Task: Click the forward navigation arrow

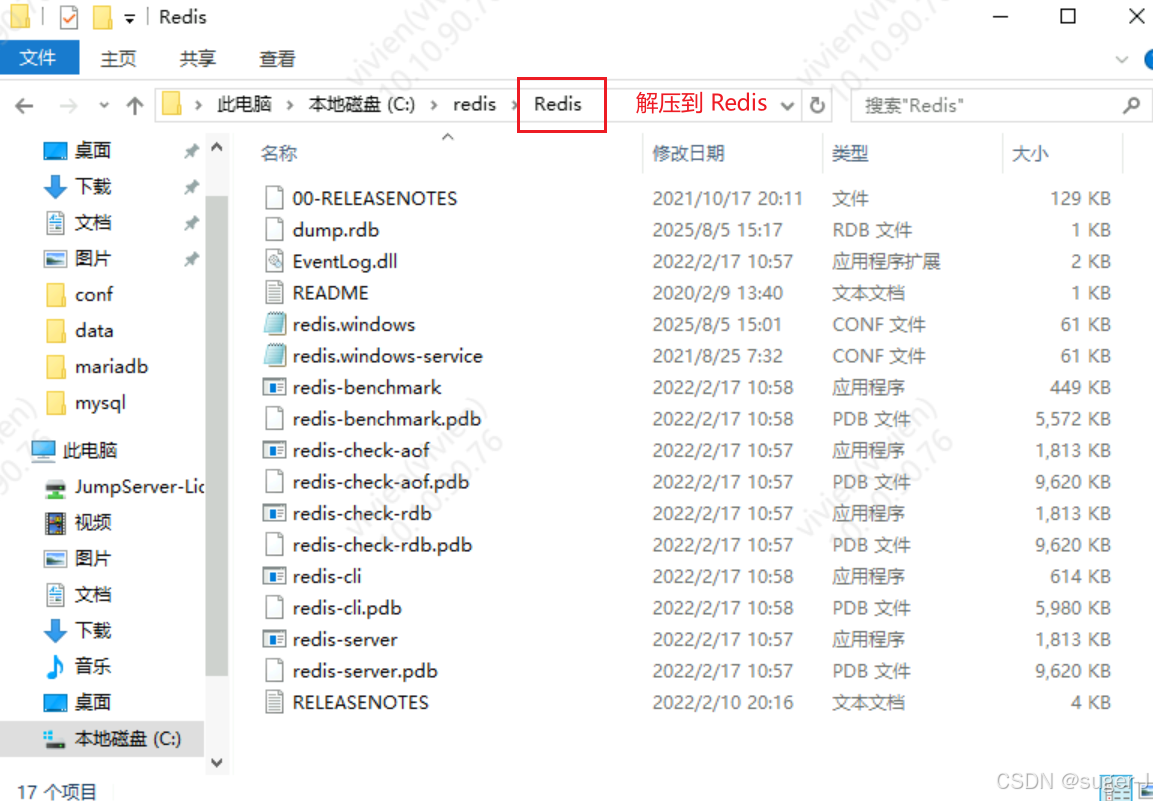Action: click(x=68, y=106)
